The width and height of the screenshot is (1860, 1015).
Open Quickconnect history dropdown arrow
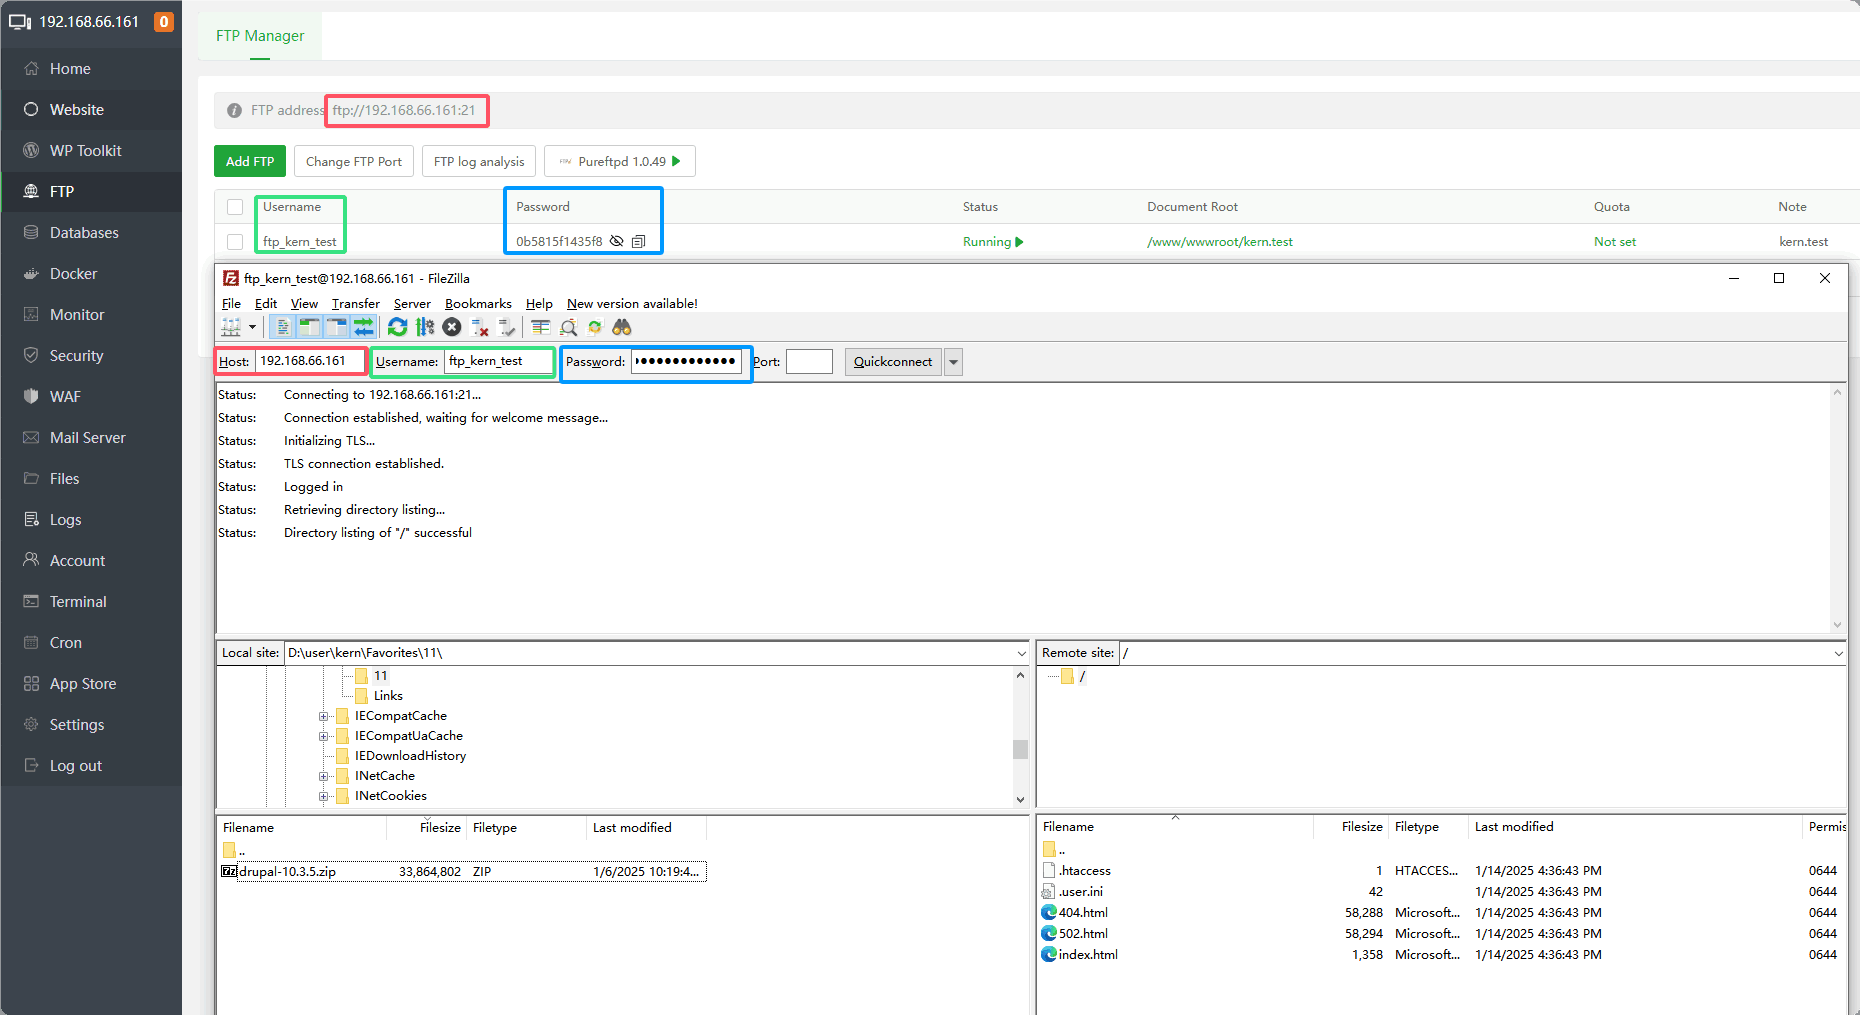pos(954,362)
